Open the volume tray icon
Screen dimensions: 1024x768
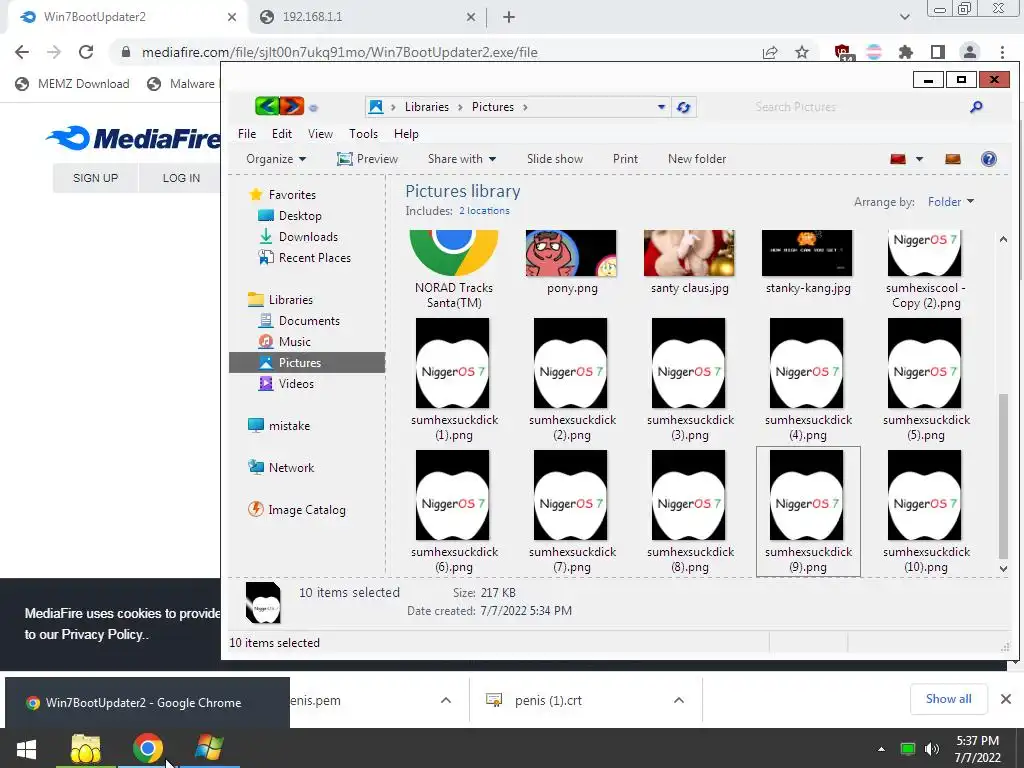(932, 749)
